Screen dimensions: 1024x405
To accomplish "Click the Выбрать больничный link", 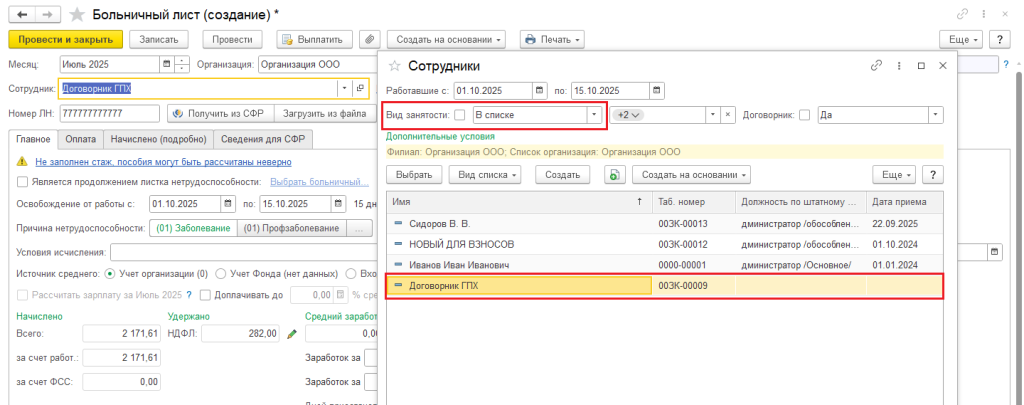I will pos(316,182).
